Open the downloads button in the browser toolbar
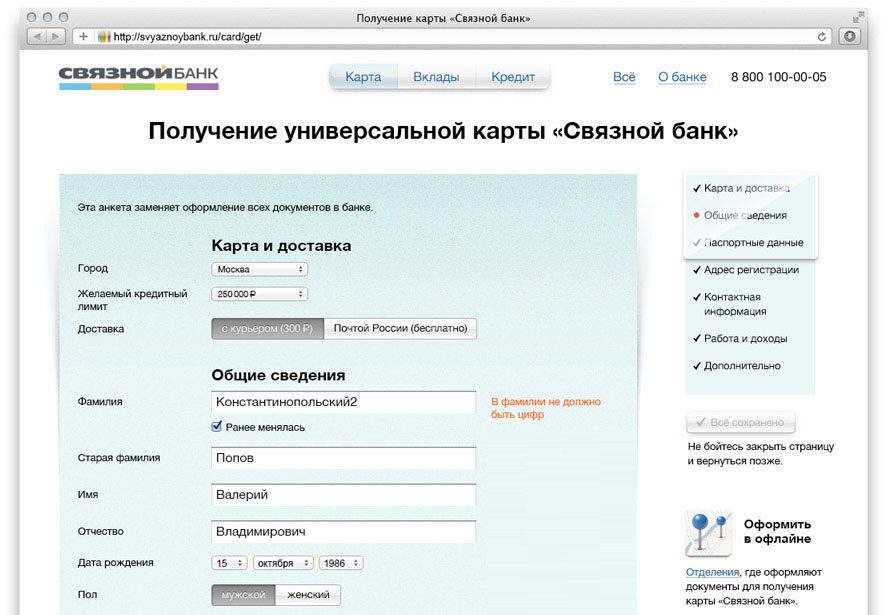885x615 pixels. click(850, 36)
